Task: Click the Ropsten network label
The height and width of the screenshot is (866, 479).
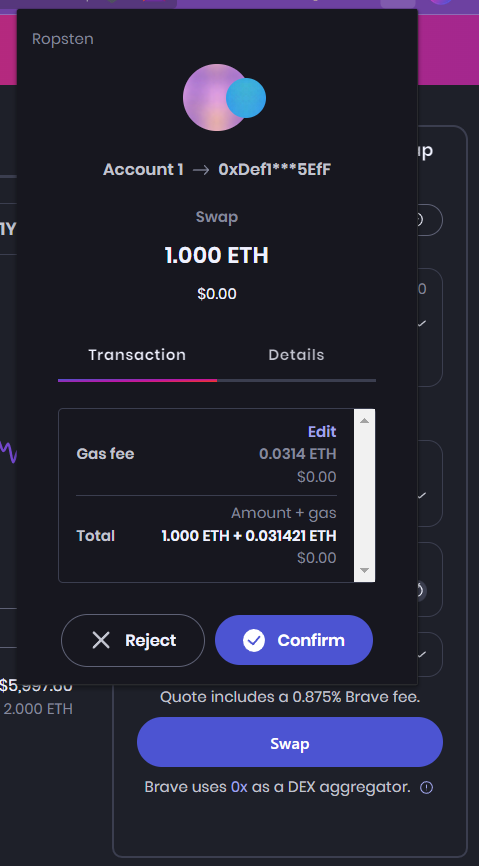Action: tap(63, 39)
